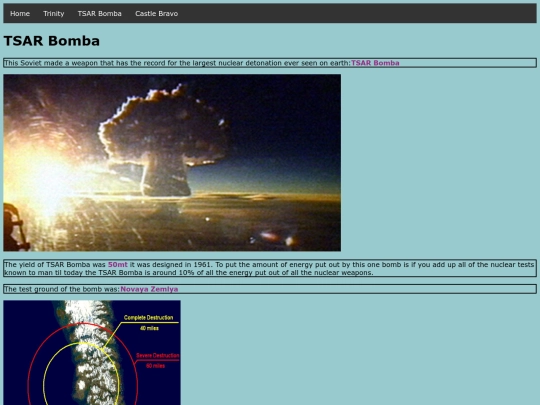Go to the Trinity page

click(x=54, y=13)
